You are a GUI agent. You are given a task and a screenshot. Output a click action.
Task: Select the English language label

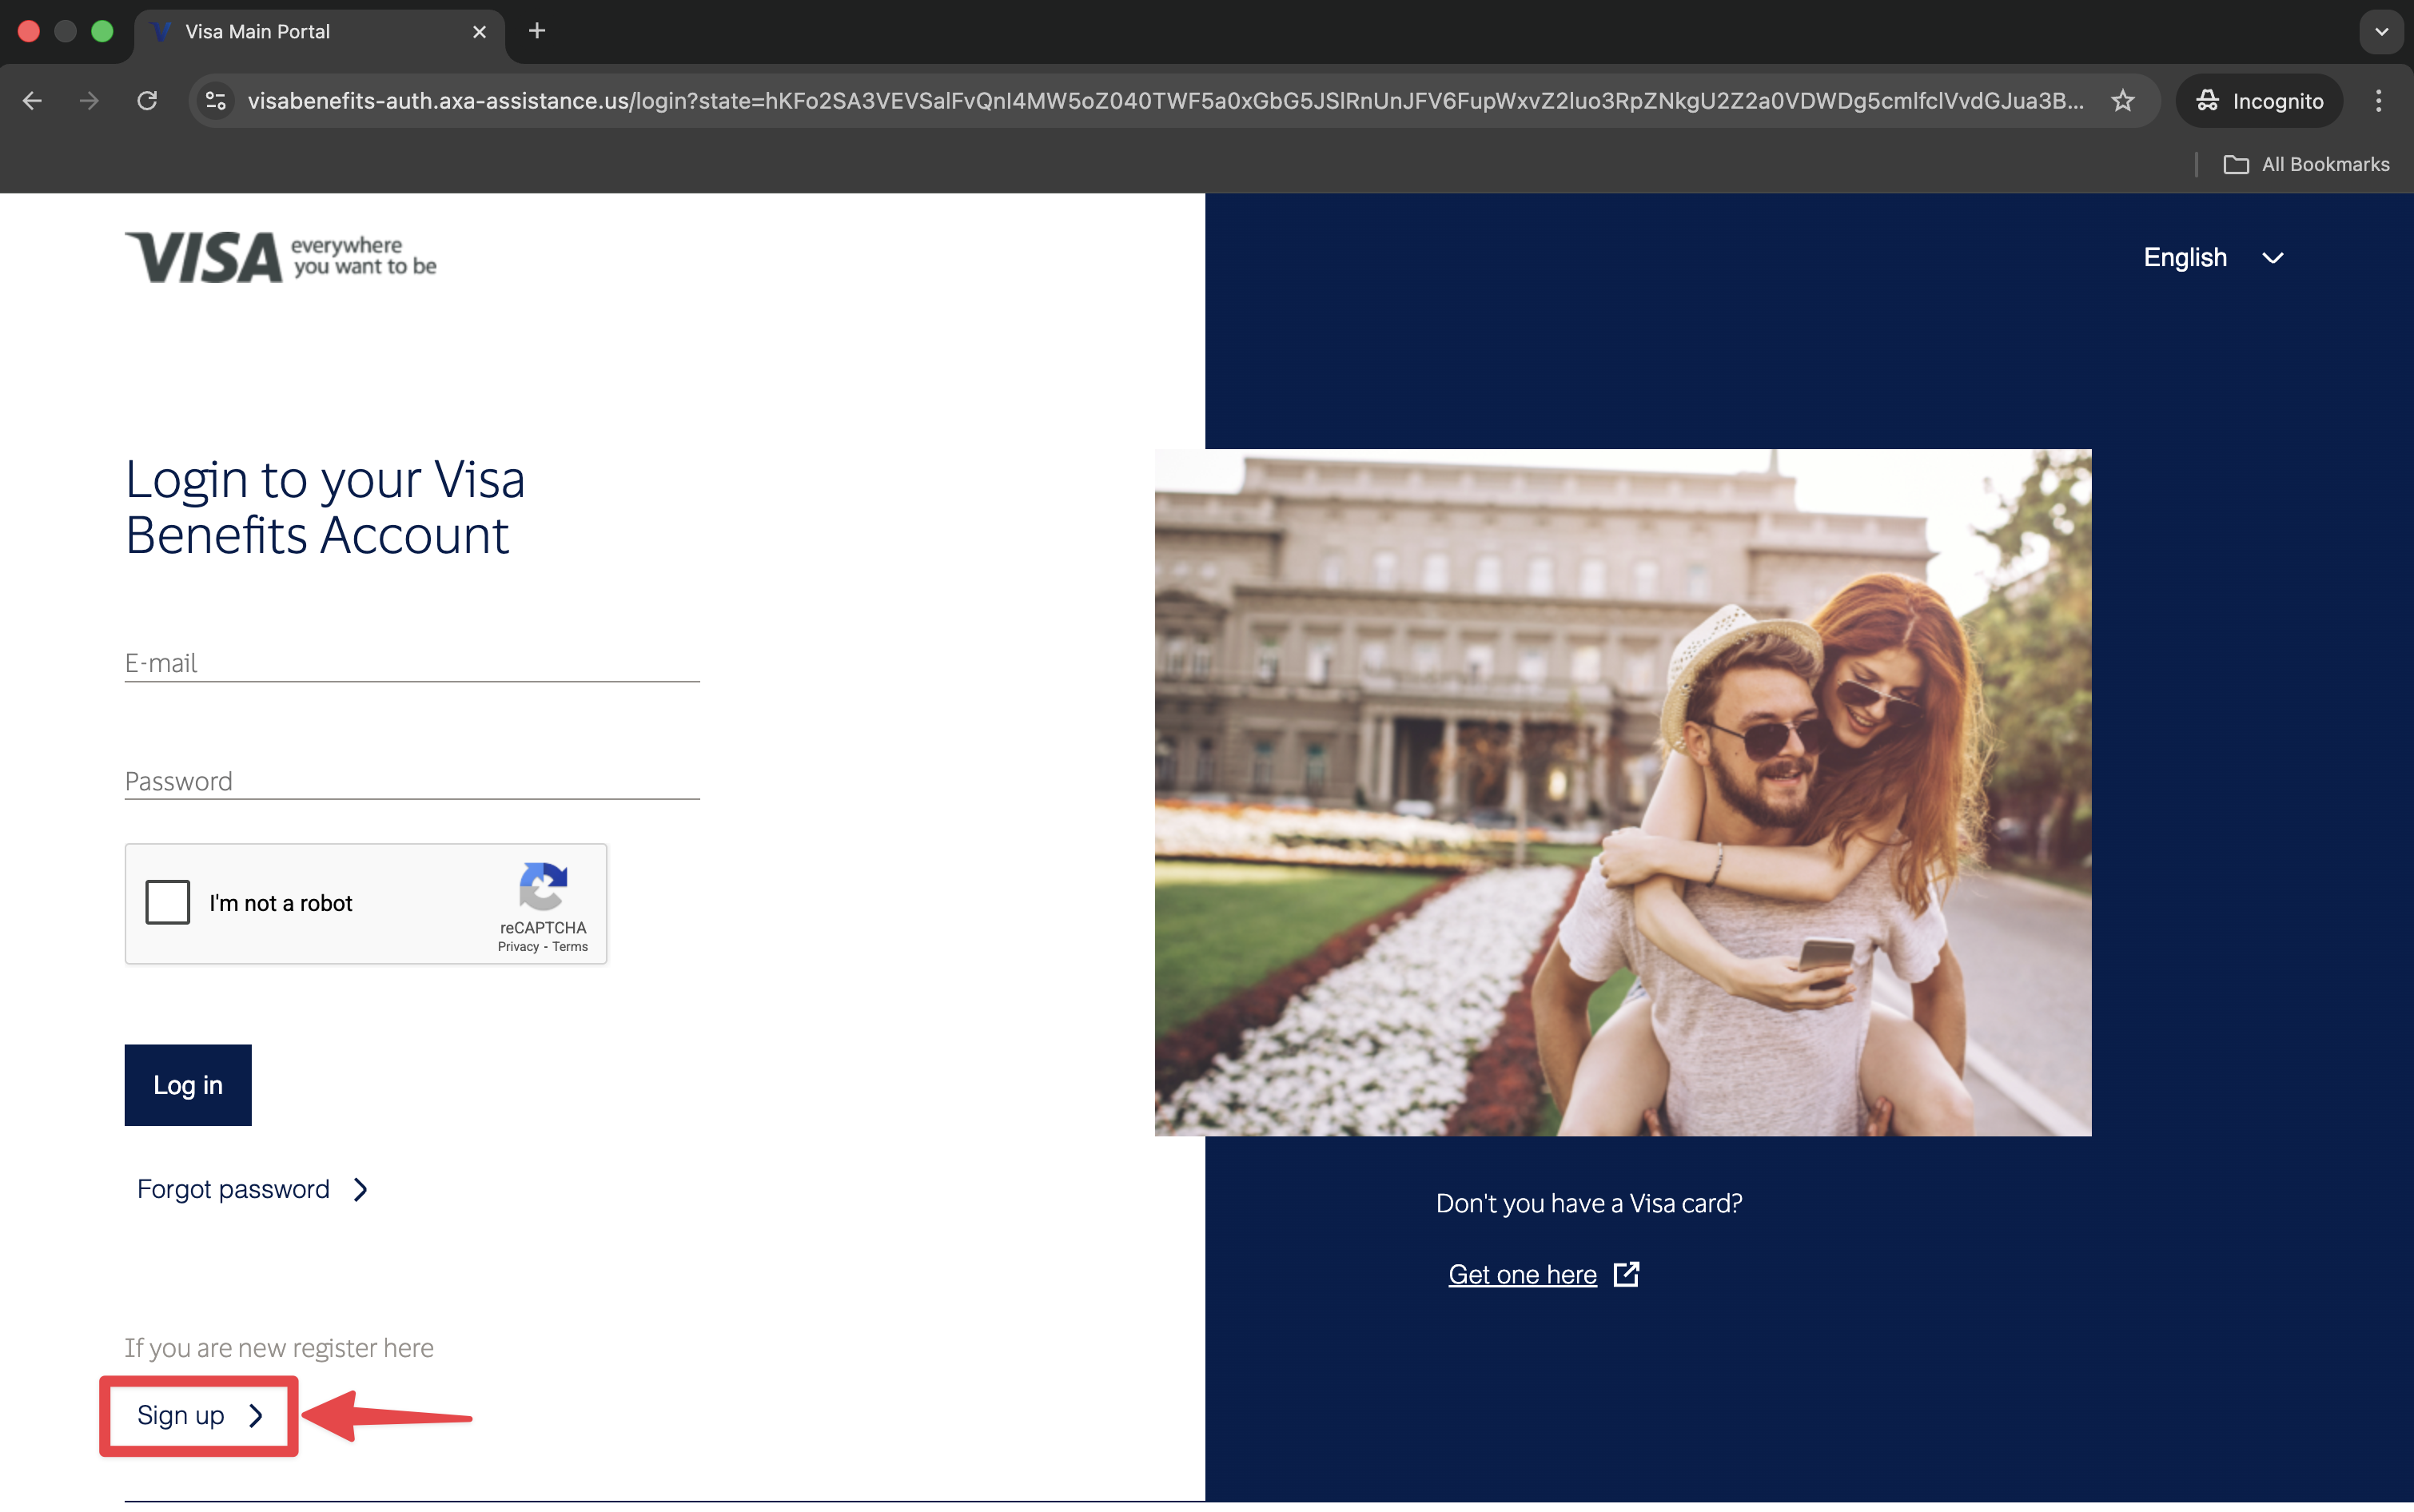tap(2185, 258)
